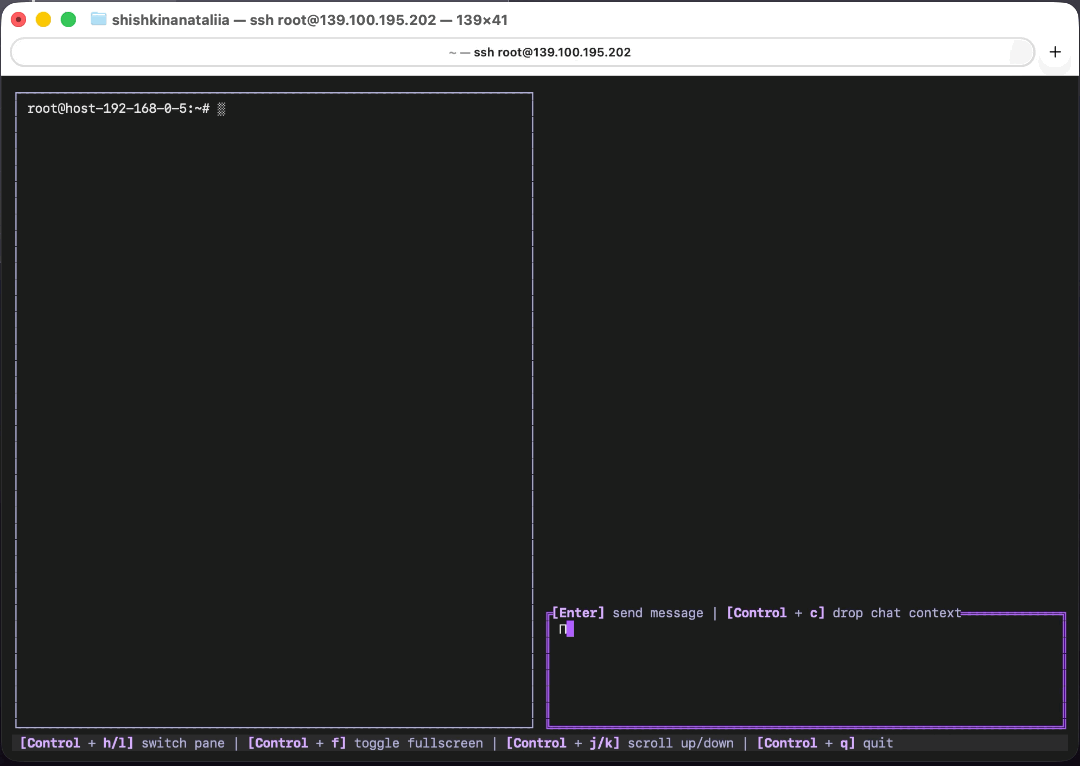Image resolution: width=1080 pixels, height=766 pixels.
Task: Click the [Control + c] drop chat context hint
Action: (x=844, y=613)
